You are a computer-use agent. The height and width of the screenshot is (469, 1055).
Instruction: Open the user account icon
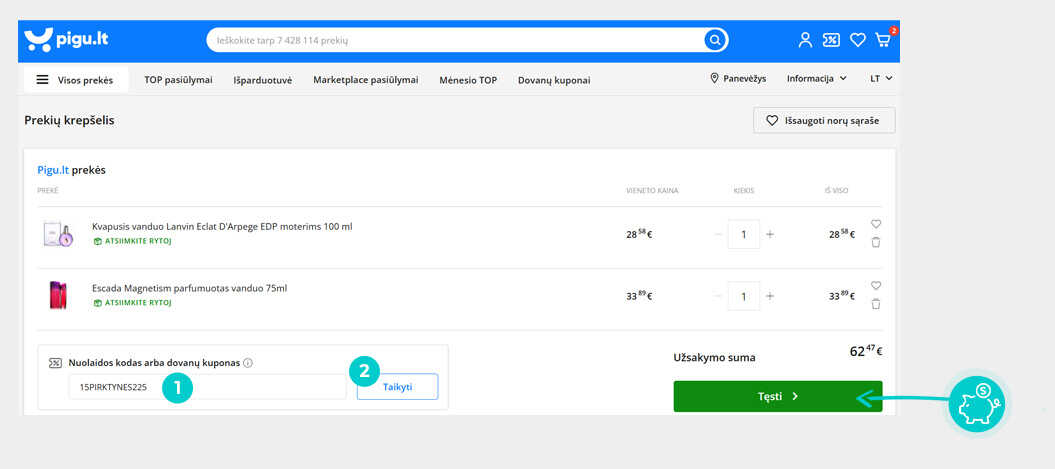(x=805, y=40)
